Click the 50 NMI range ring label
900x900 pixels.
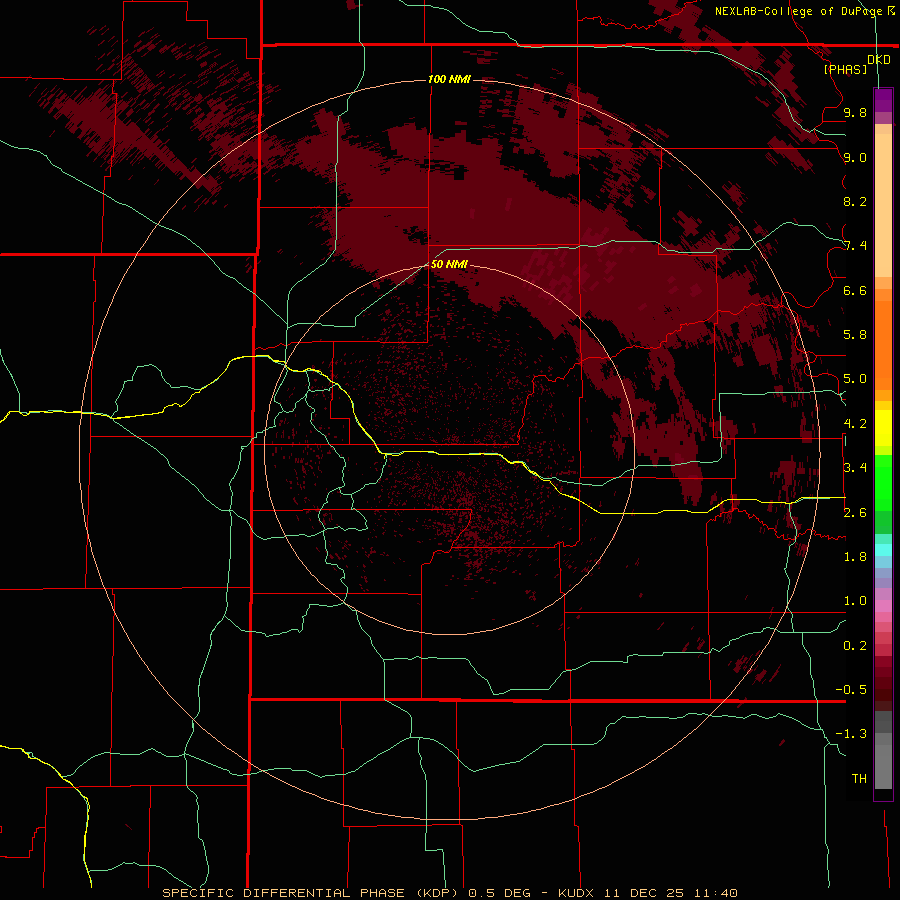pos(449,264)
